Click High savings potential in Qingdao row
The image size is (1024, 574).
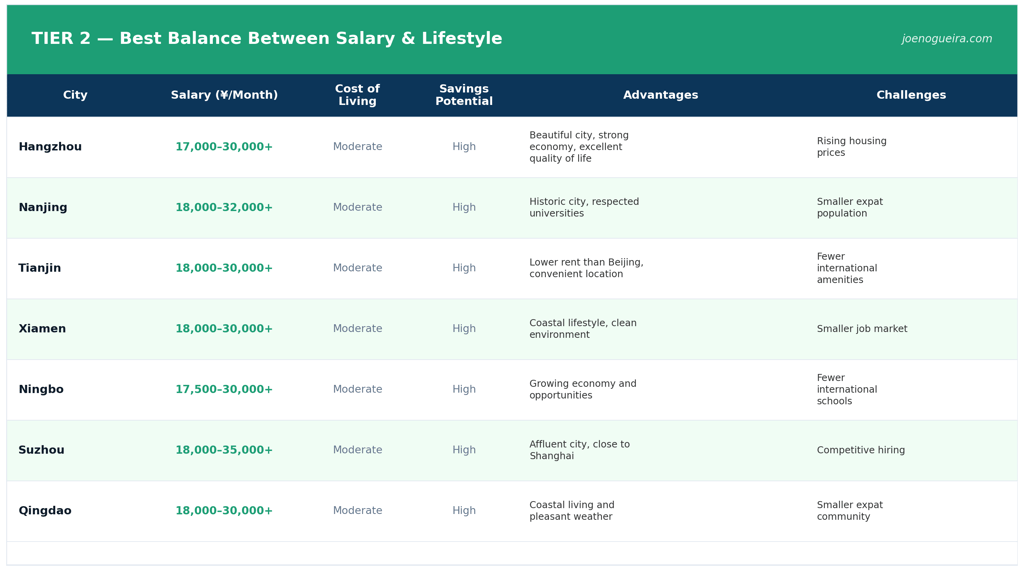click(x=464, y=511)
